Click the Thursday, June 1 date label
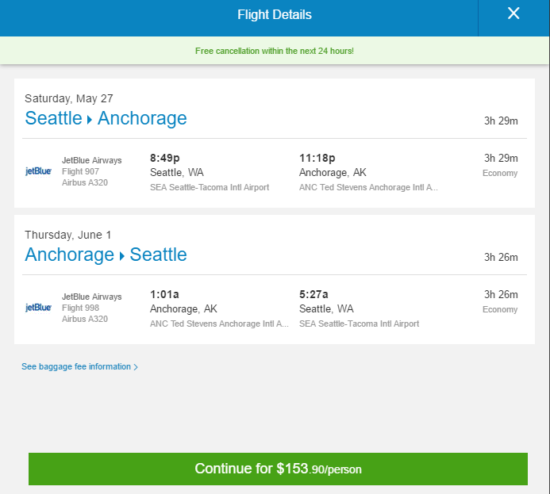 68,235
